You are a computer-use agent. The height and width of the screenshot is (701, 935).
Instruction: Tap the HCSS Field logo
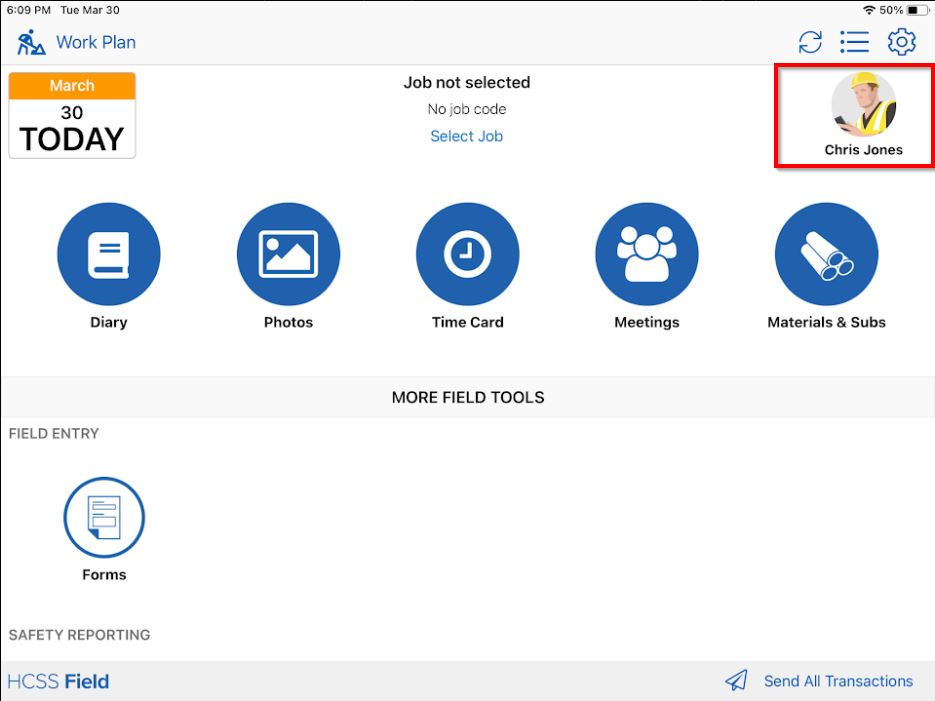58,682
